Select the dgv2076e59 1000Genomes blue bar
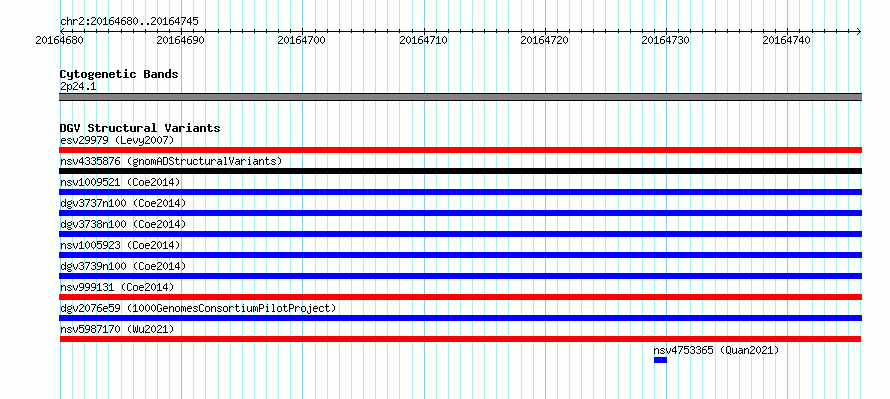The image size is (890, 399). point(460,318)
